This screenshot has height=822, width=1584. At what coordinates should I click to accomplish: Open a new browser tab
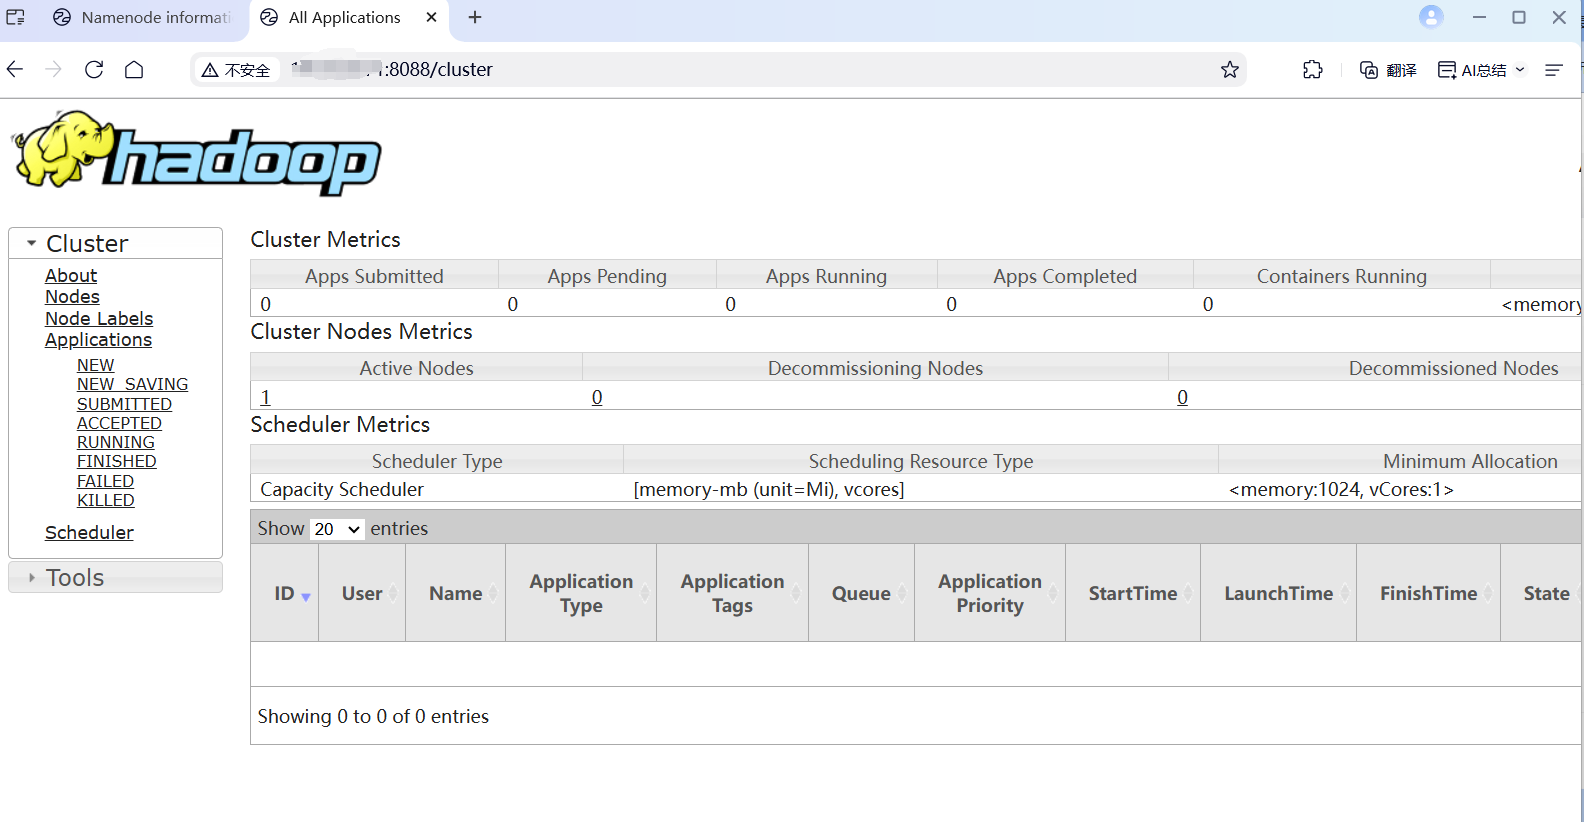click(475, 17)
